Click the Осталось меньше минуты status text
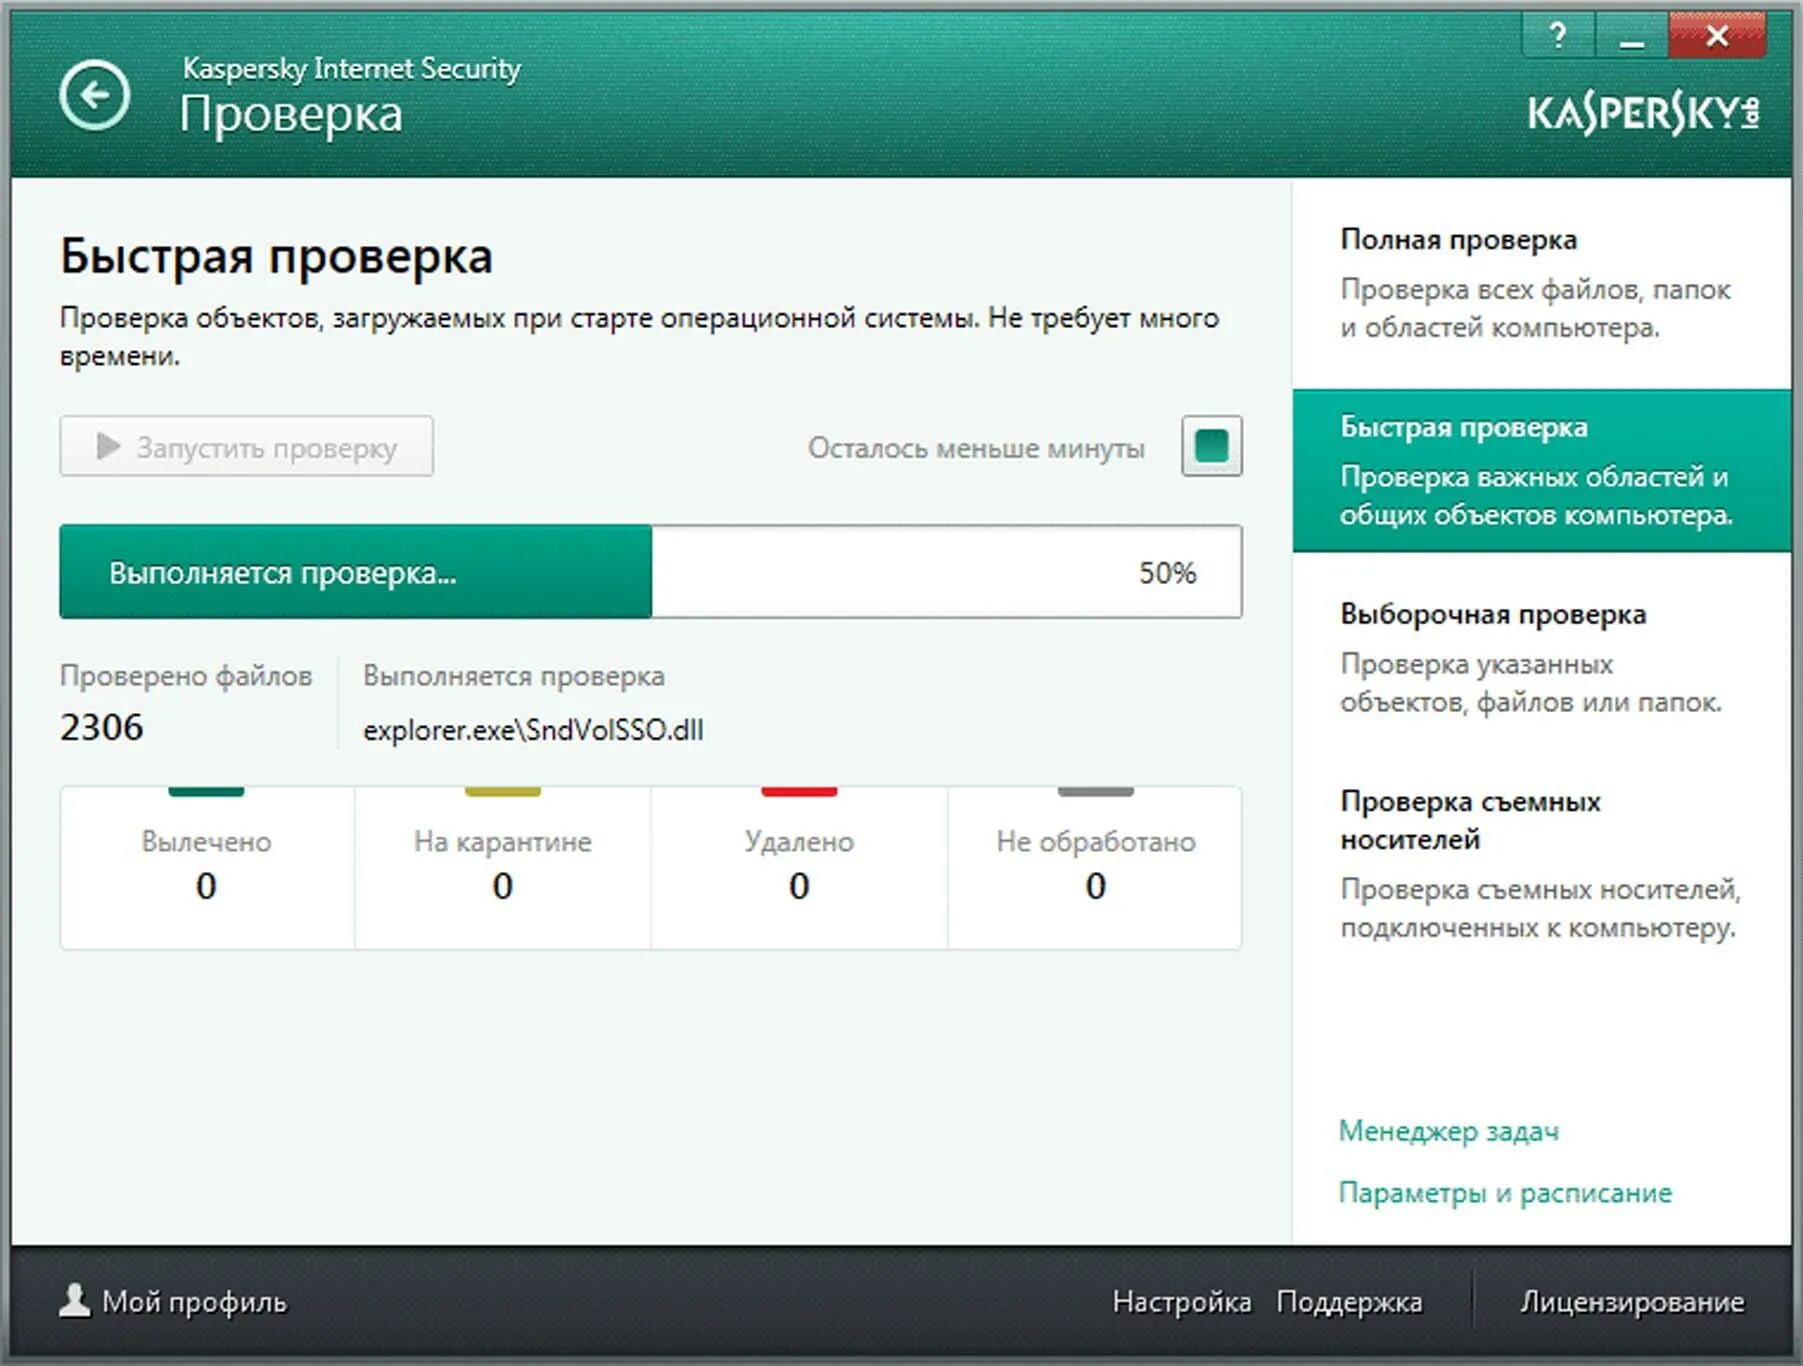1803x1366 pixels. pyautogui.click(x=976, y=448)
